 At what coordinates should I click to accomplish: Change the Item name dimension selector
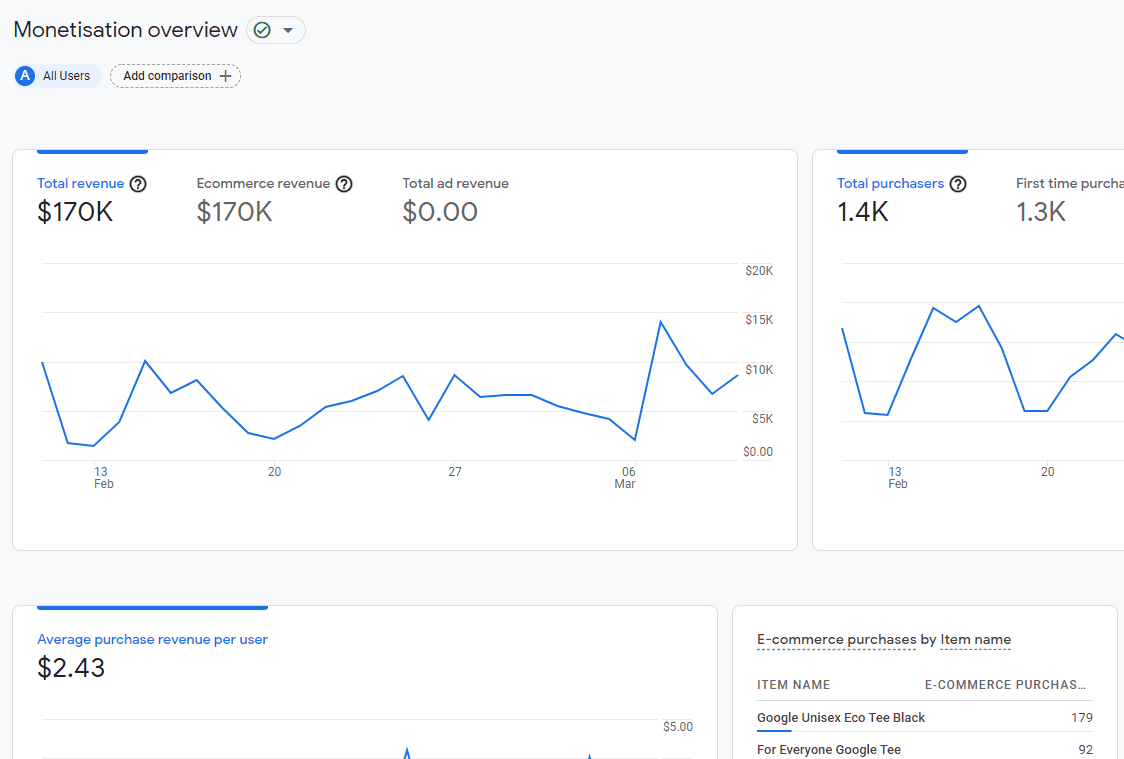[975, 640]
